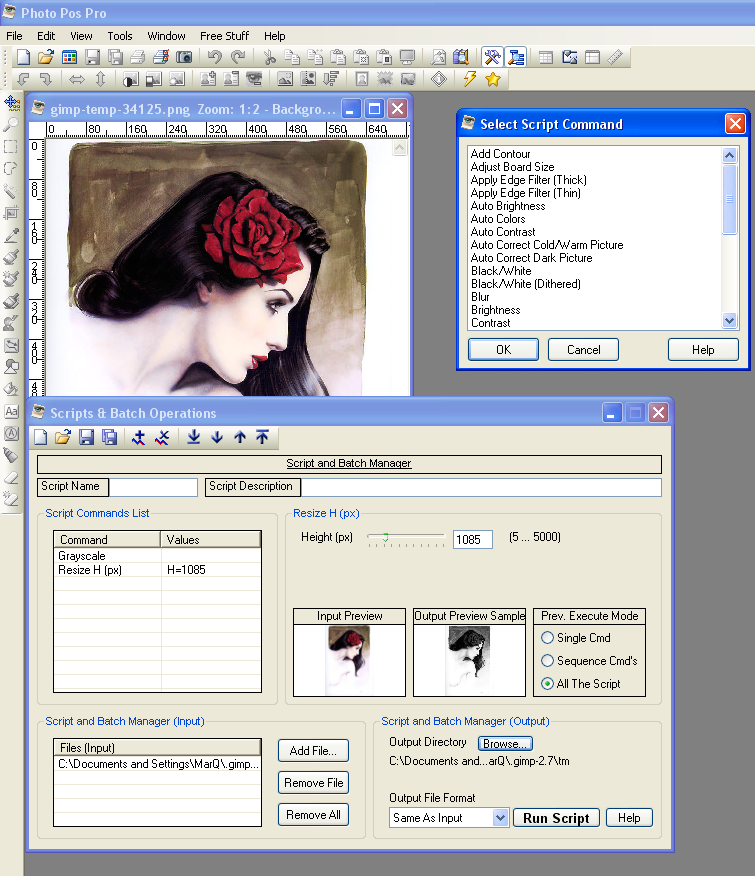Select the move tool at the top of the toolbox
755x876 pixels.
[11, 103]
